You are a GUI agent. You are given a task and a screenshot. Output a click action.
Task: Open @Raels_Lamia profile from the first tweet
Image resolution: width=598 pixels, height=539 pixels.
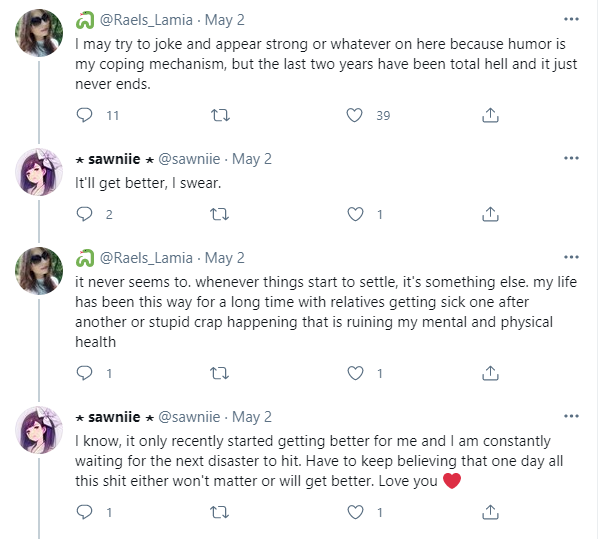tap(146, 20)
